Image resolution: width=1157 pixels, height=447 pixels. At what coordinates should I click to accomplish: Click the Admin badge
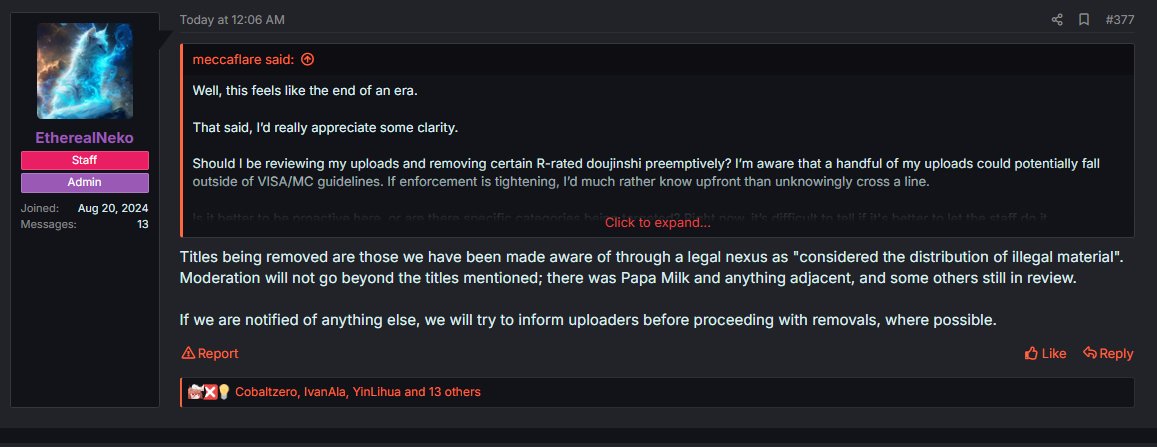pos(85,182)
